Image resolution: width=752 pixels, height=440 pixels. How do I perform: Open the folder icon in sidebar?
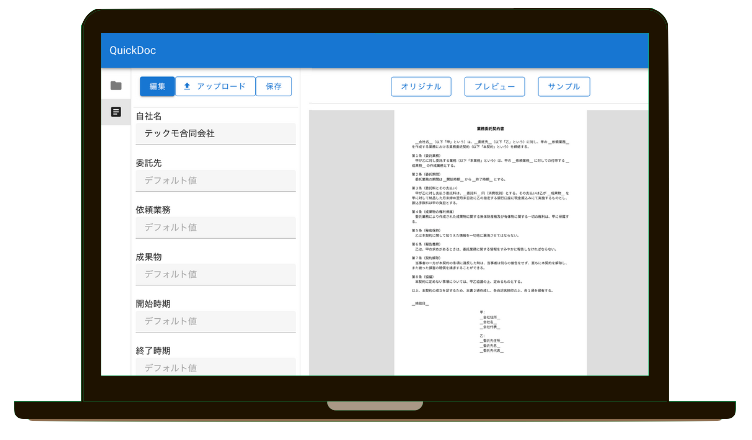116,86
